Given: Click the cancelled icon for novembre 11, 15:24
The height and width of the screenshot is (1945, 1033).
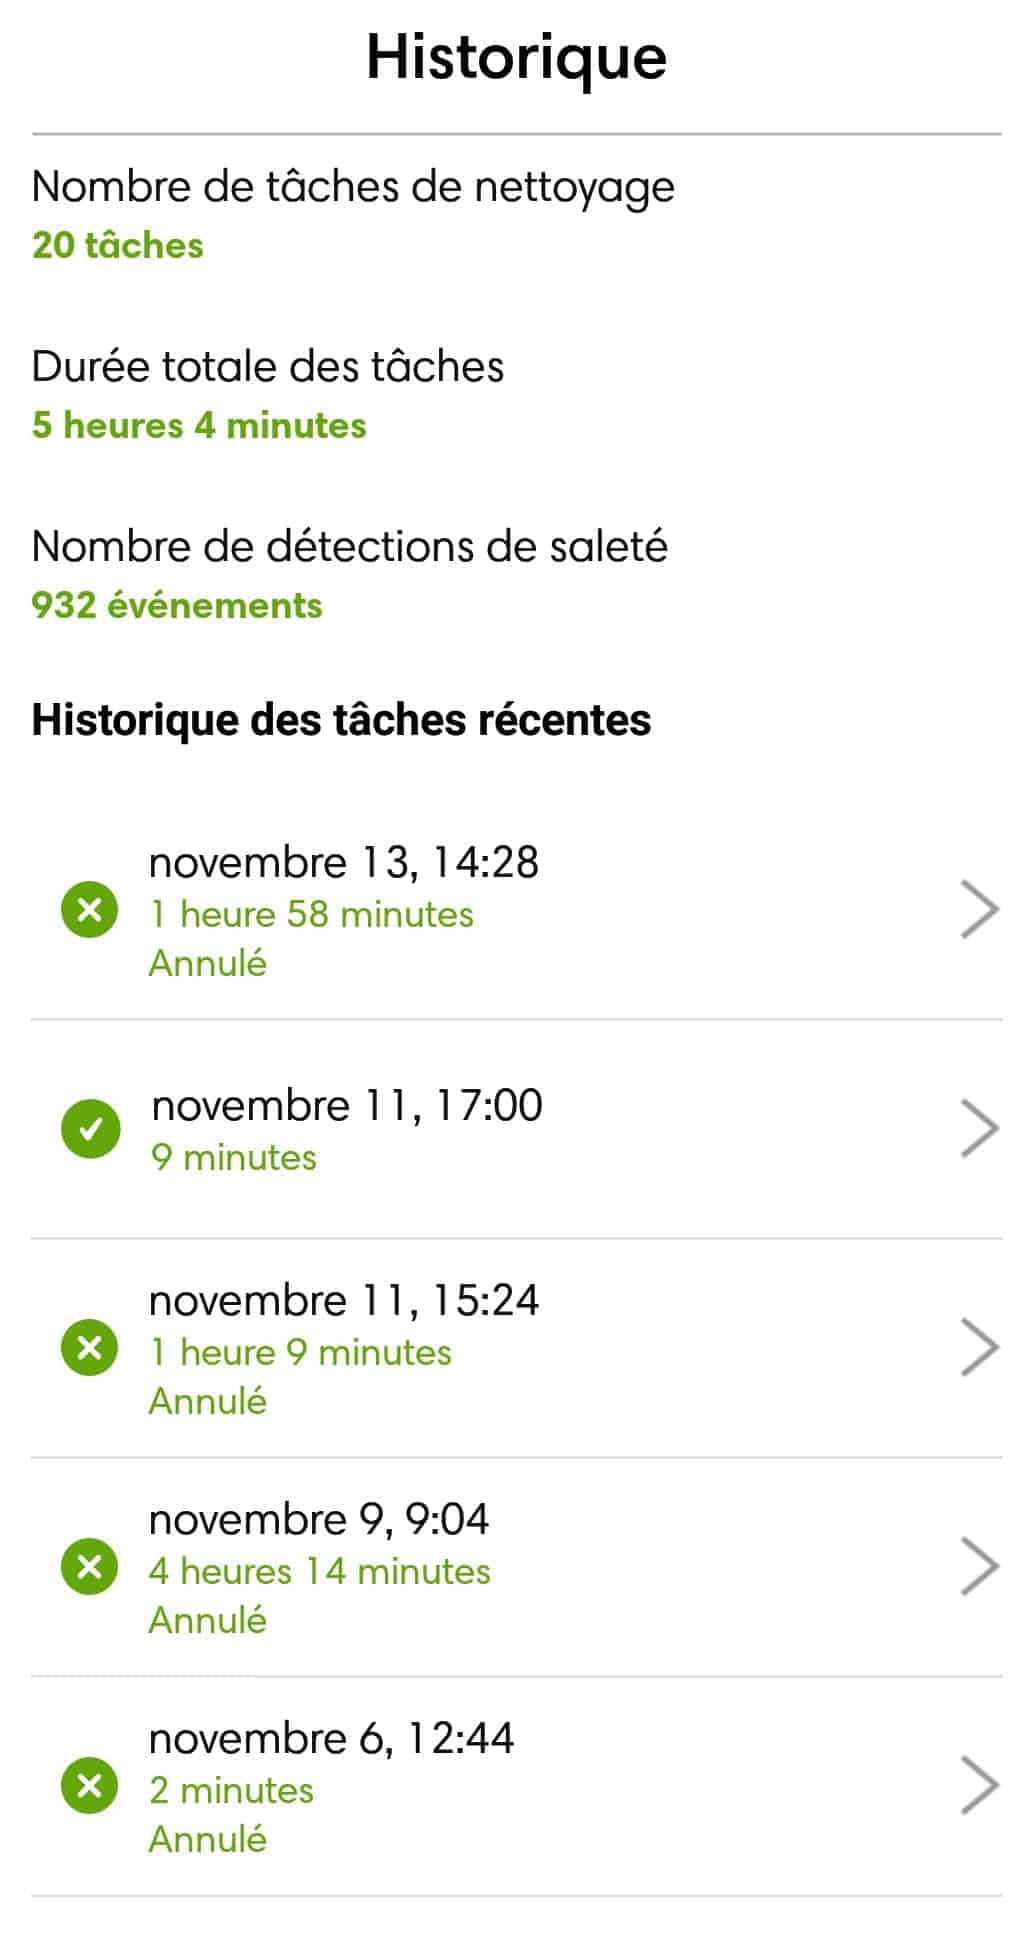Looking at the screenshot, I should click(90, 1348).
